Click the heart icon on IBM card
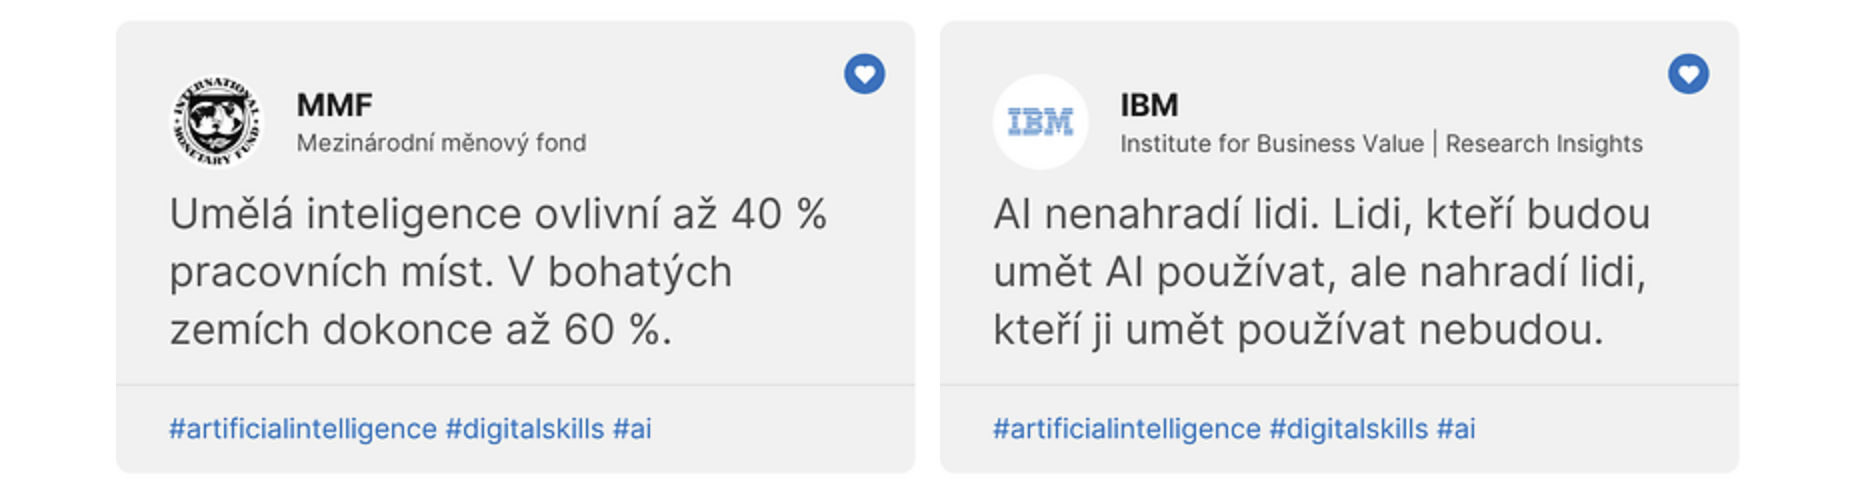The width and height of the screenshot is (1866, 496). [1688, 74]
